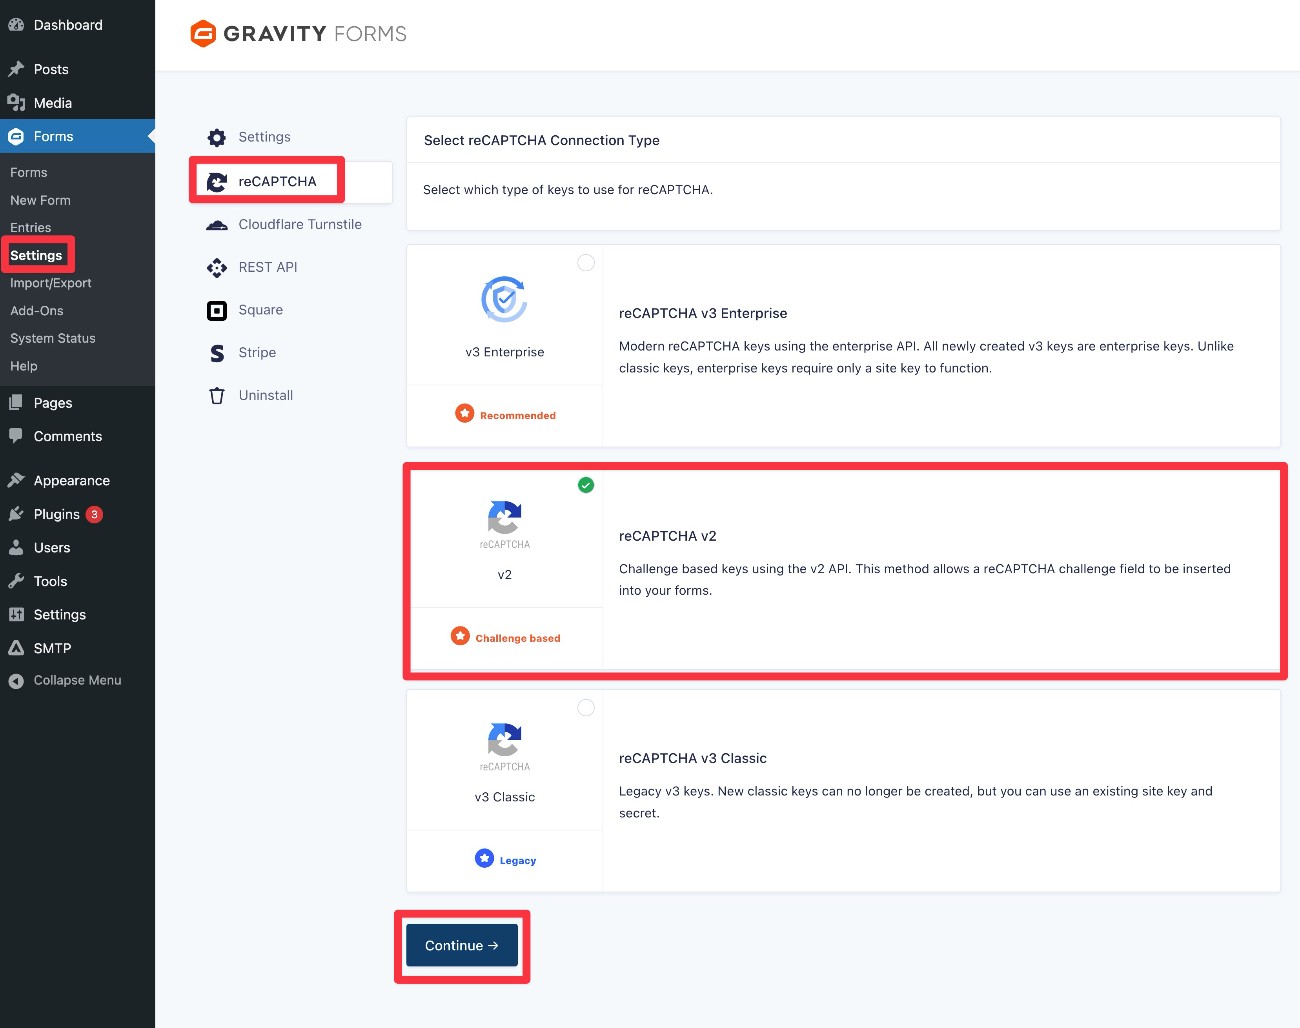
Task: Expand the Appearance menu in sidebar
Action: 71,481
